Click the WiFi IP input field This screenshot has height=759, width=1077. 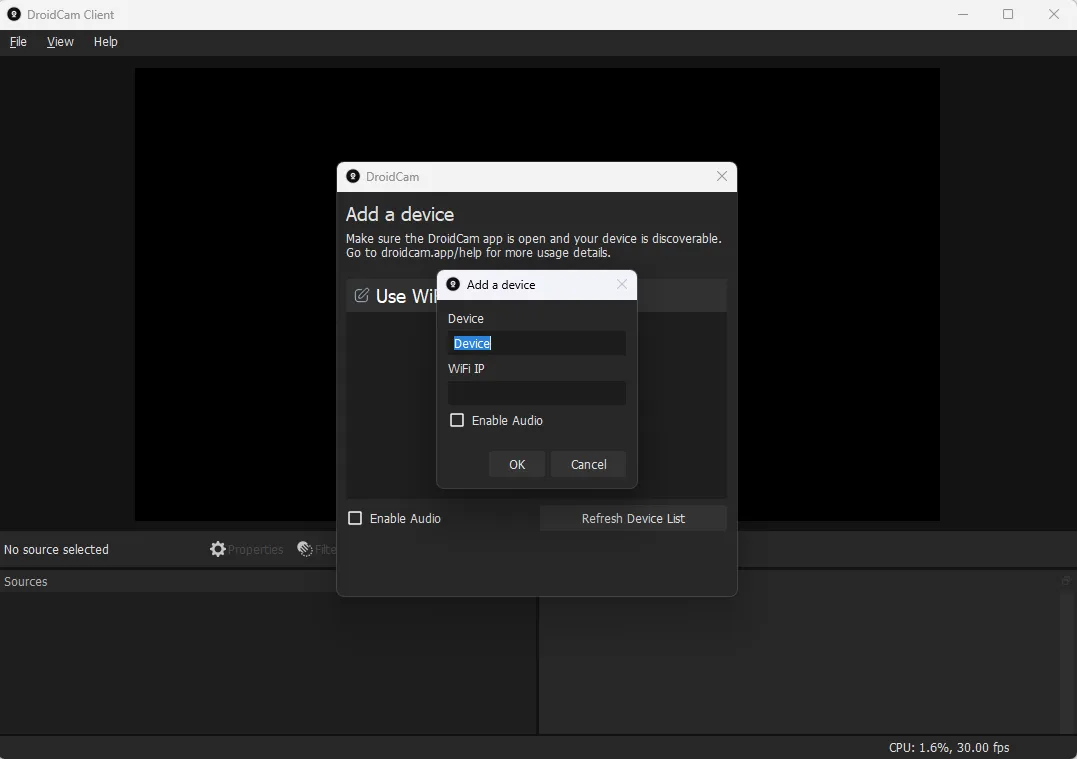coord(536,393)
